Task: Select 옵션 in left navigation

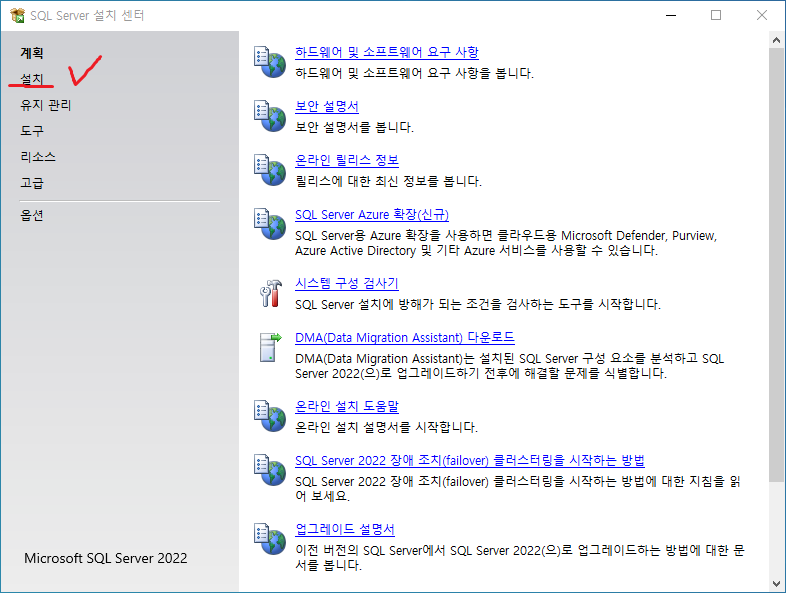Action: [x=32, y=215]
